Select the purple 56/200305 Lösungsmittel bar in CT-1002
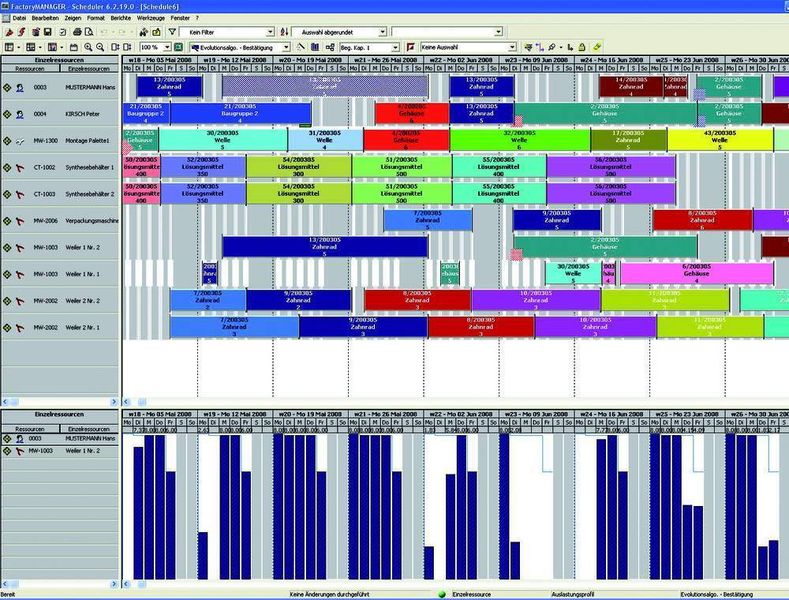Screen dimensions: 789x600 (610, 167)
